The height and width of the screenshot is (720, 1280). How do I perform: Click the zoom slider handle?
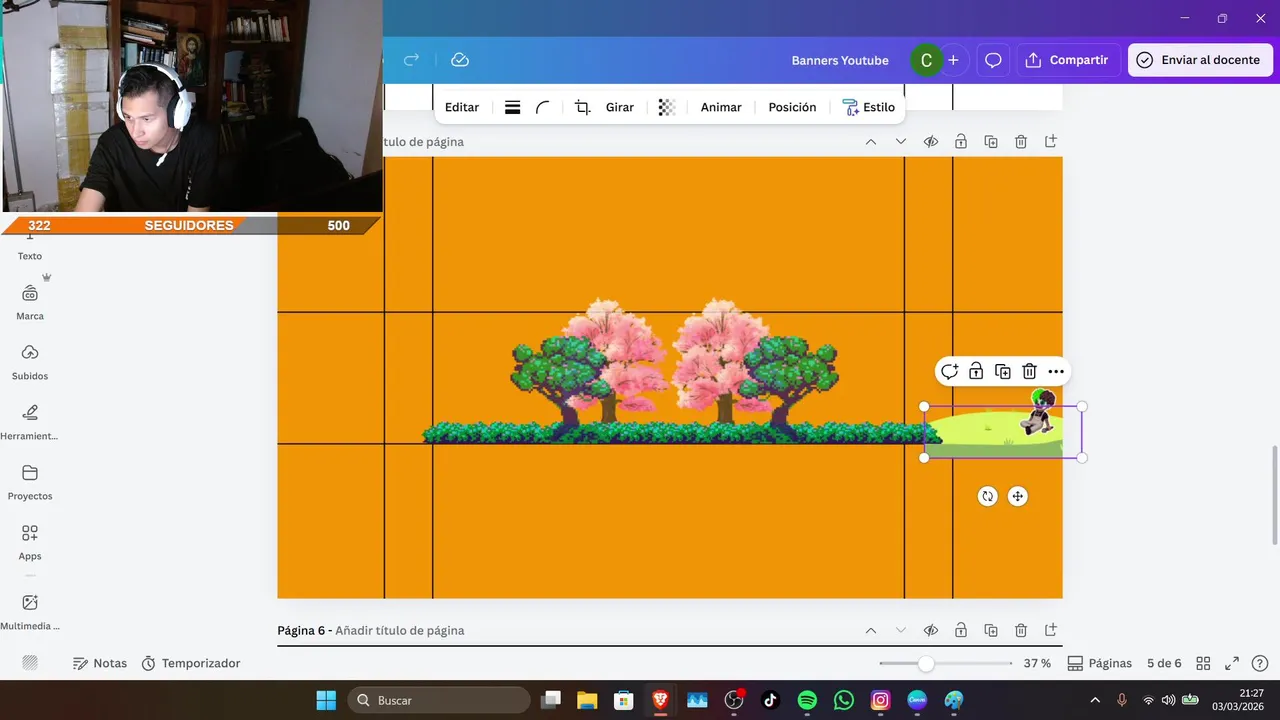coord(926,663)
